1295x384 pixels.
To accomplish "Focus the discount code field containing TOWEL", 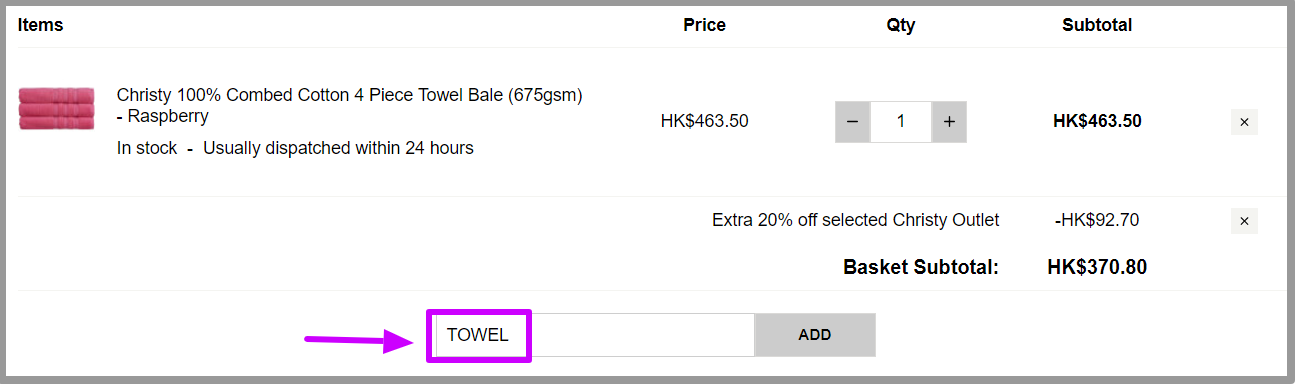I will pyautogui.click(x=595, y=335).
